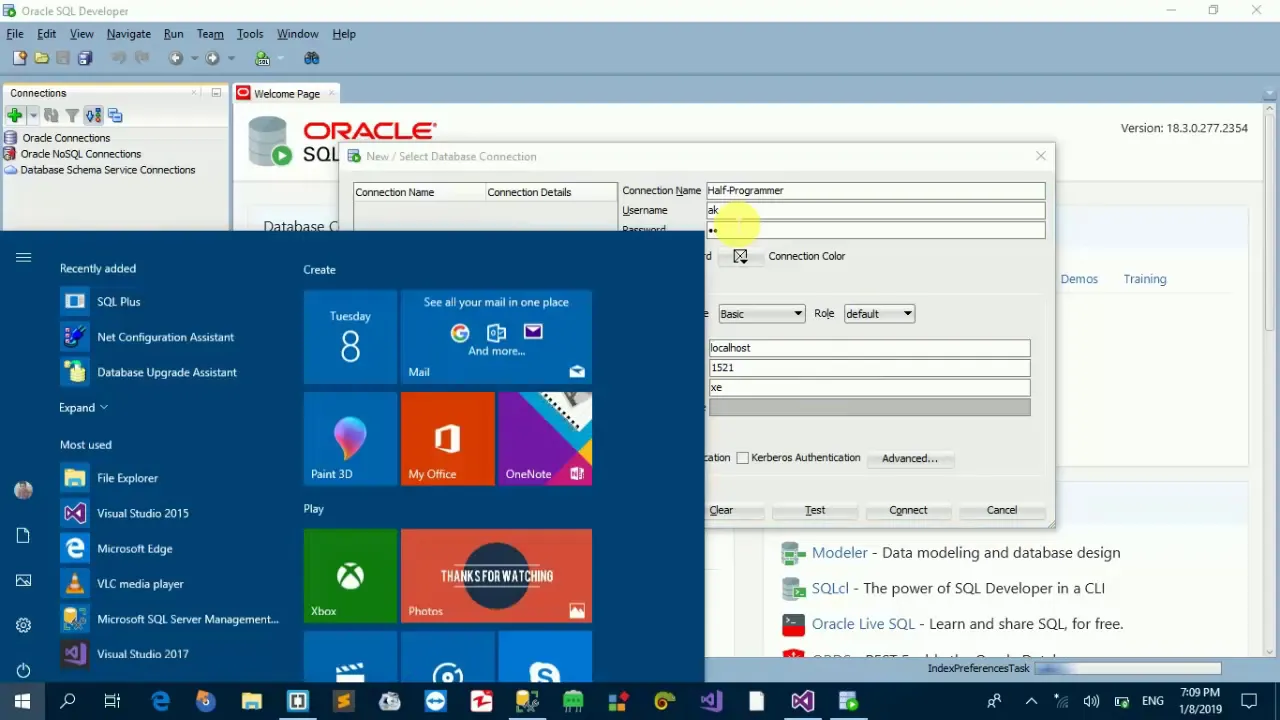Select Oracle NoSQL Connections tree item

[x=81, y=154]
